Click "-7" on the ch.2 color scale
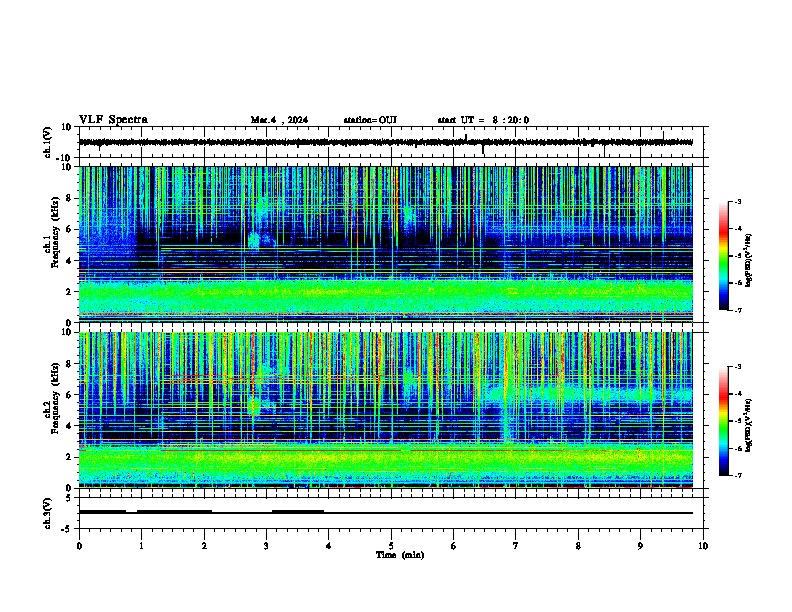 (x=737, y=475)
